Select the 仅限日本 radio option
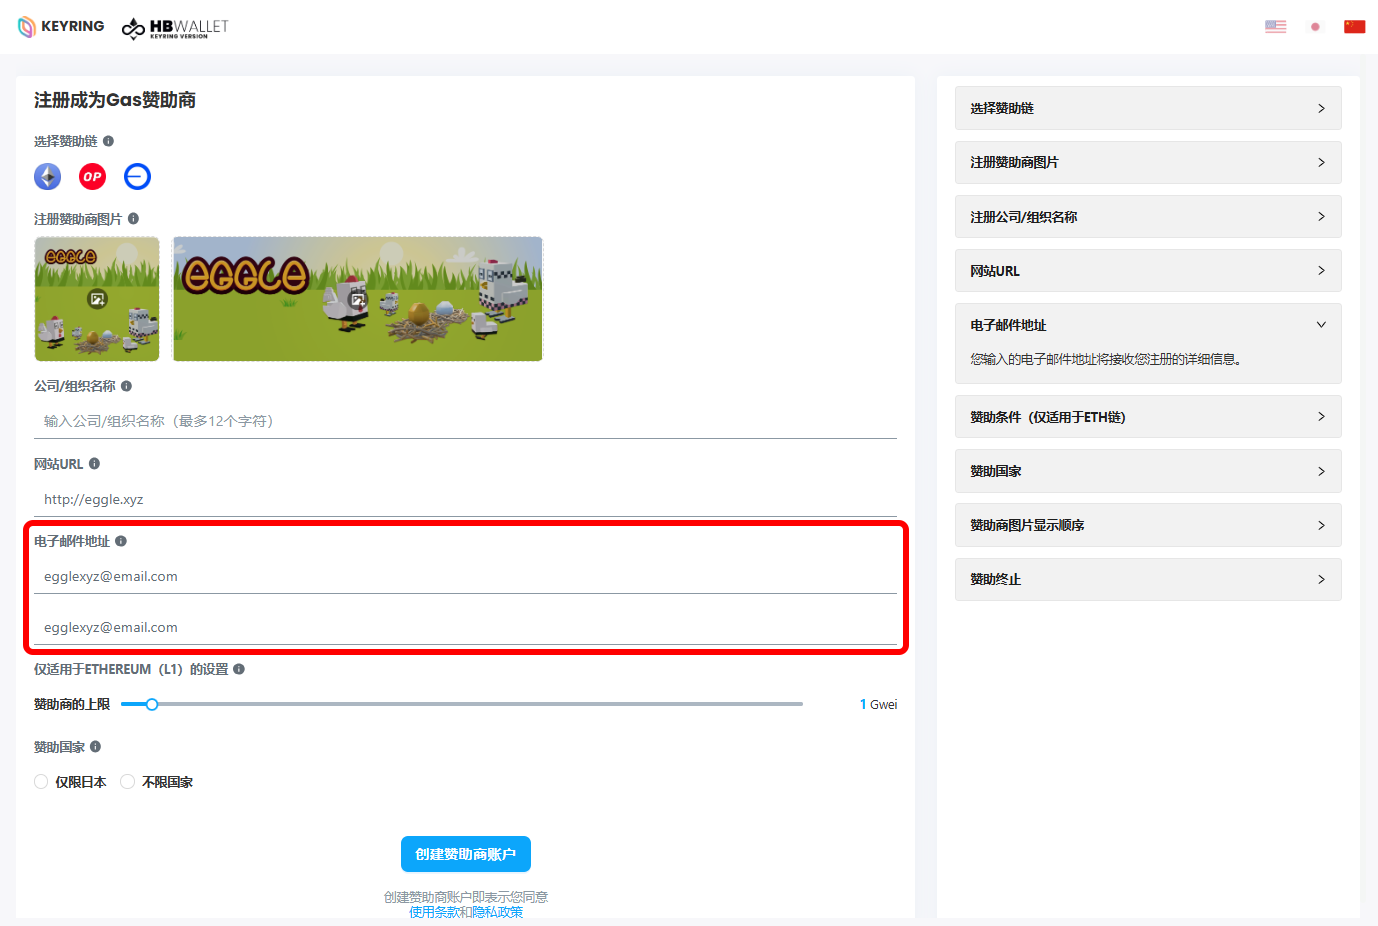 (x=41, y=782)
